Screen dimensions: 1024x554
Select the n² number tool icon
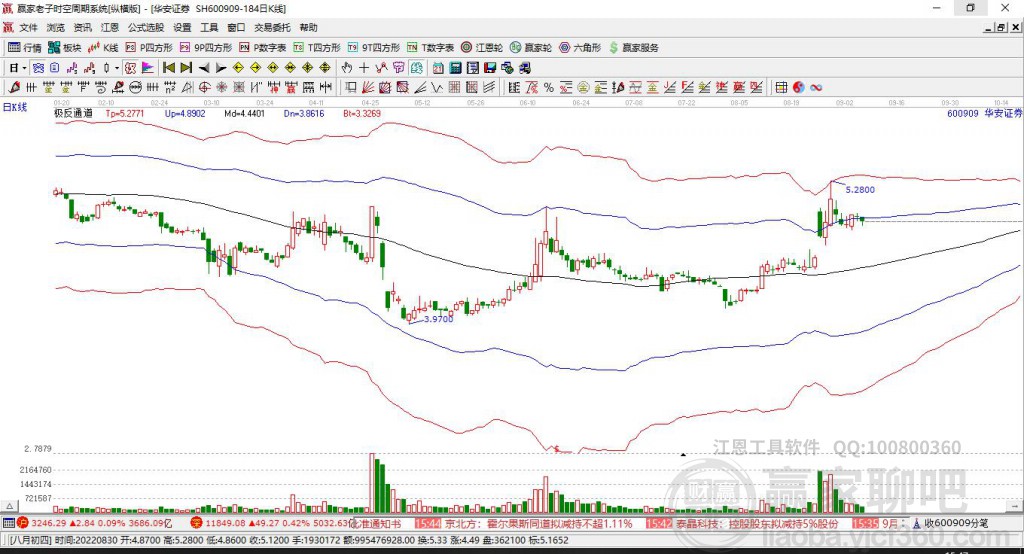[x=169, y=88]
